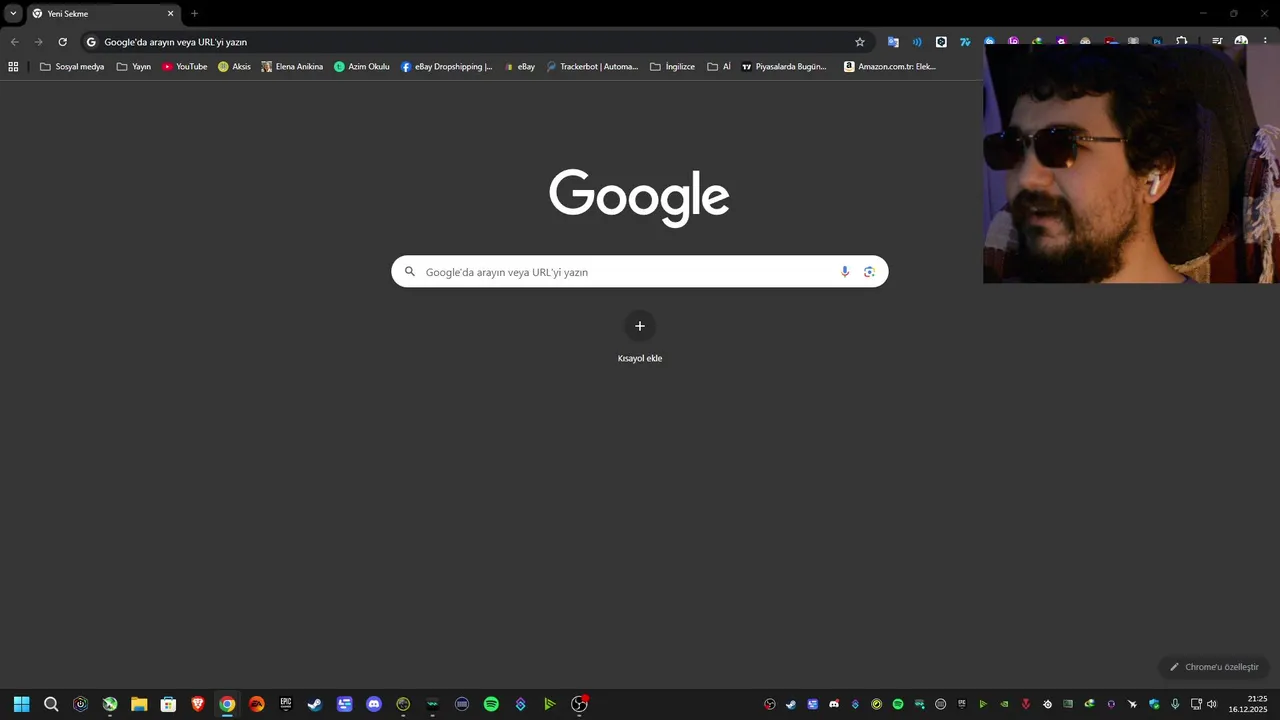
Task: Open the EA app from taskbar
Action: point(257,704)
